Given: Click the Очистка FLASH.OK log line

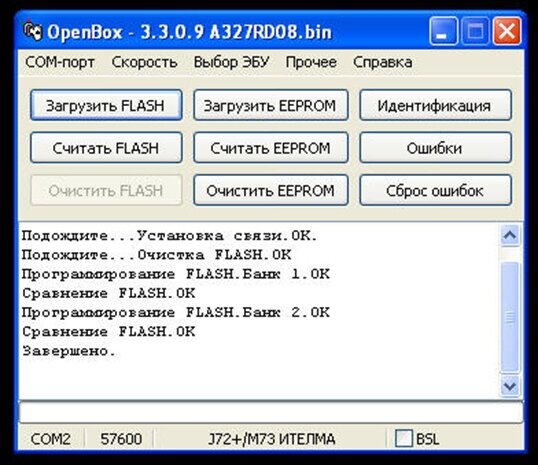Looking at the screenshot, I should tap(157, 255).
